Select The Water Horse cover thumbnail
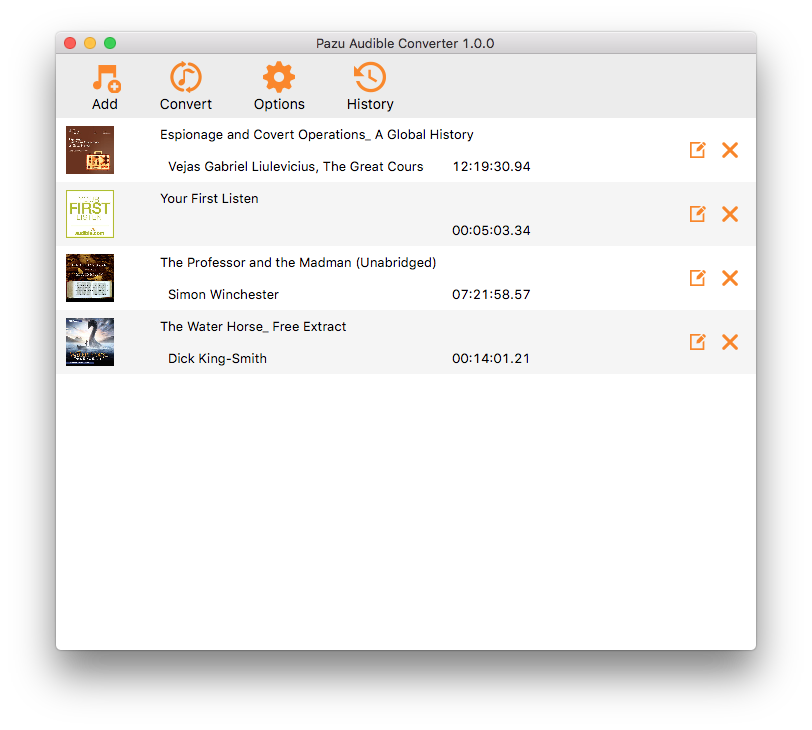 click(x=90, y=342)
